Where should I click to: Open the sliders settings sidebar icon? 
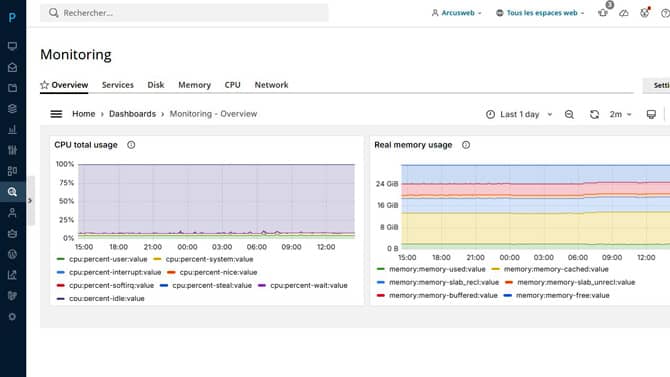12,150
